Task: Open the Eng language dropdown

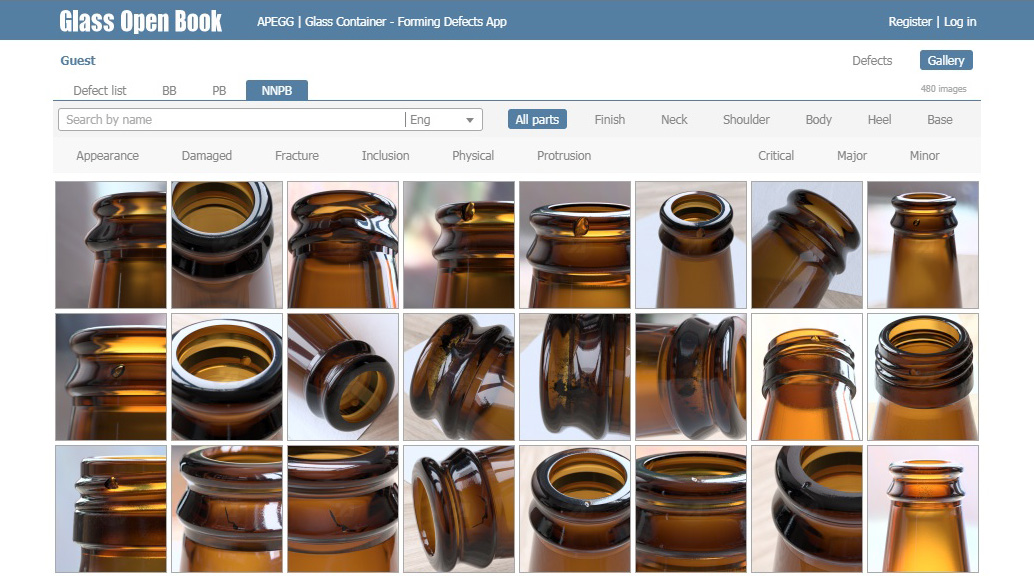Action: coord(443,119)
